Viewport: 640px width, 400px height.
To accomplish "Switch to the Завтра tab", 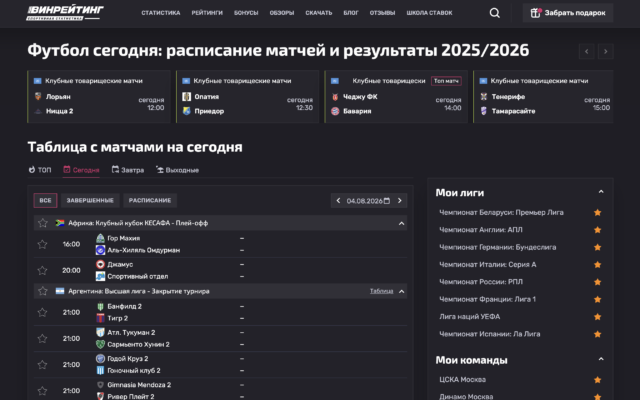I will point(128,170).
